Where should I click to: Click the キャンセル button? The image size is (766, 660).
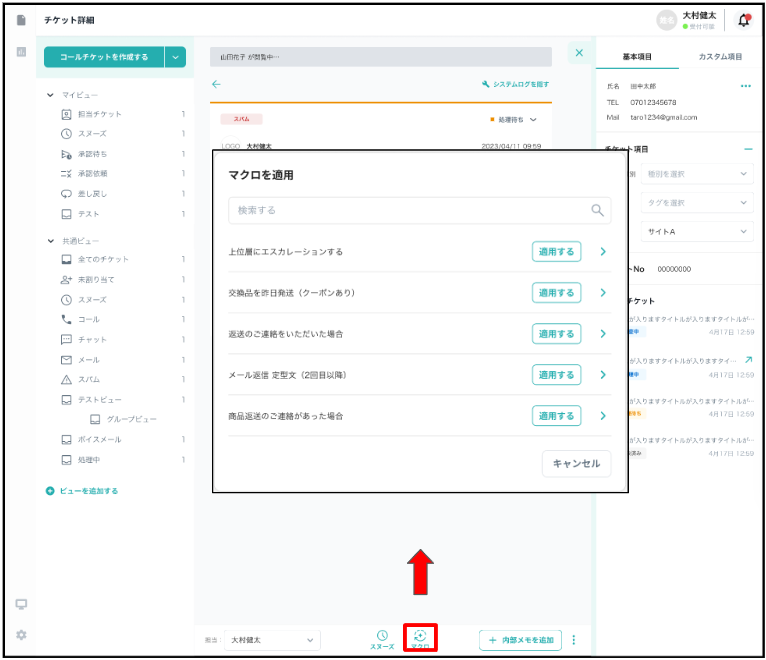[576, 463]
